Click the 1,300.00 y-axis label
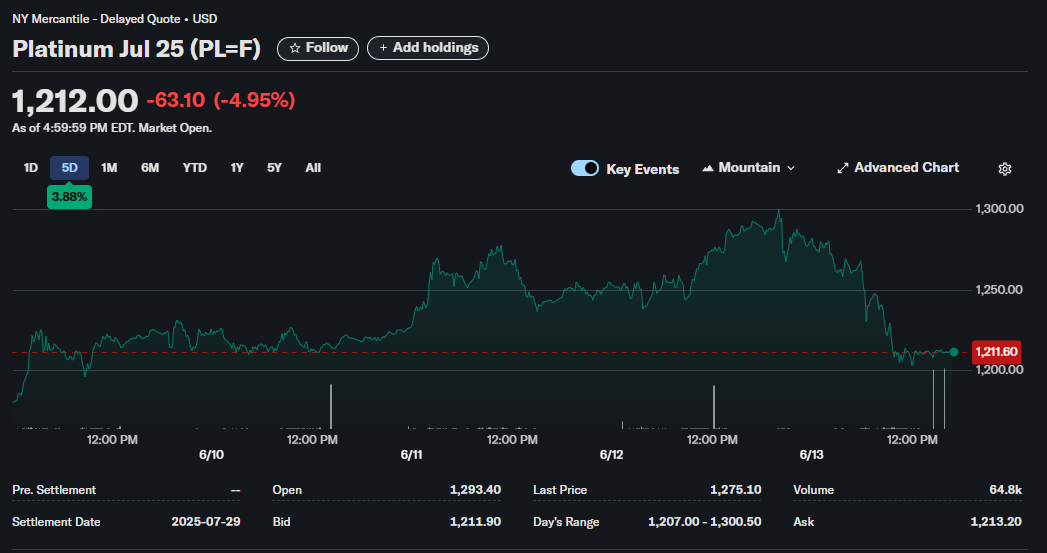 pos(1000,208)
